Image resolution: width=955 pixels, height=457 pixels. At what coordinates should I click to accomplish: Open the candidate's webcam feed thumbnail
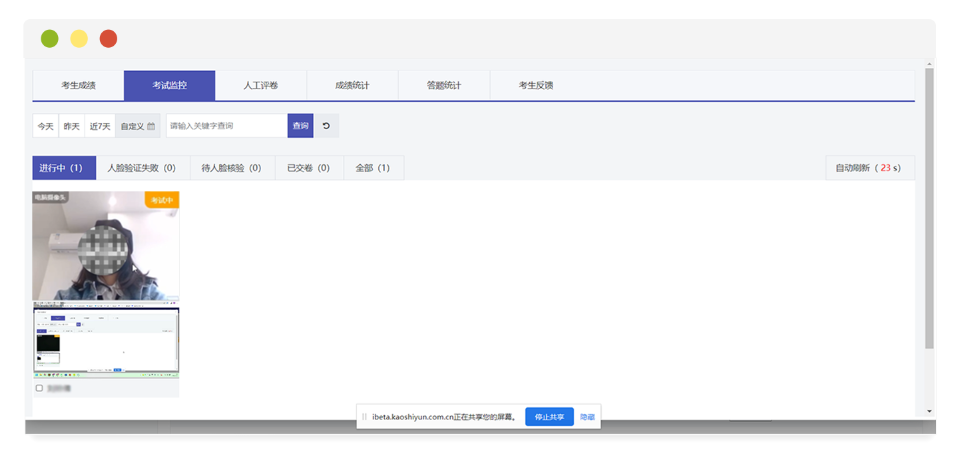105,246
